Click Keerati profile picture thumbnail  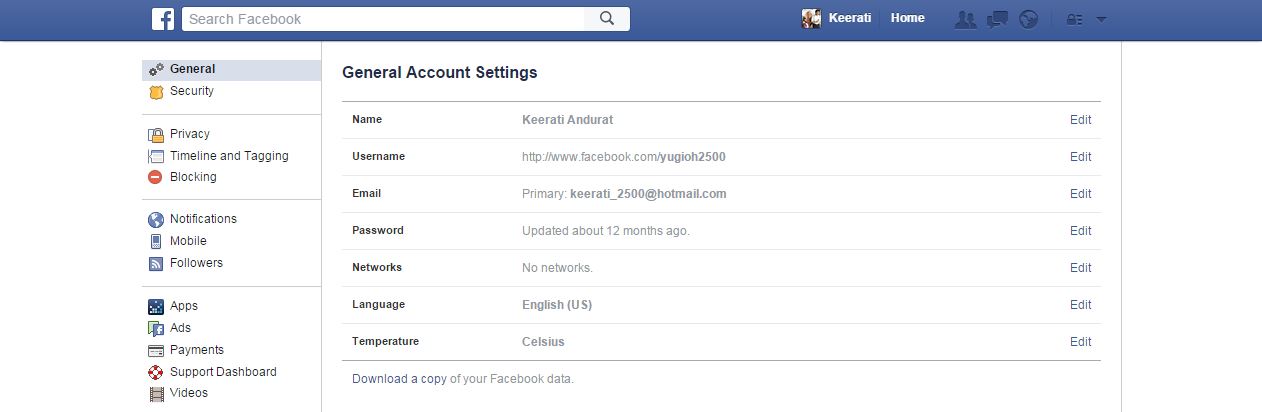812,19
